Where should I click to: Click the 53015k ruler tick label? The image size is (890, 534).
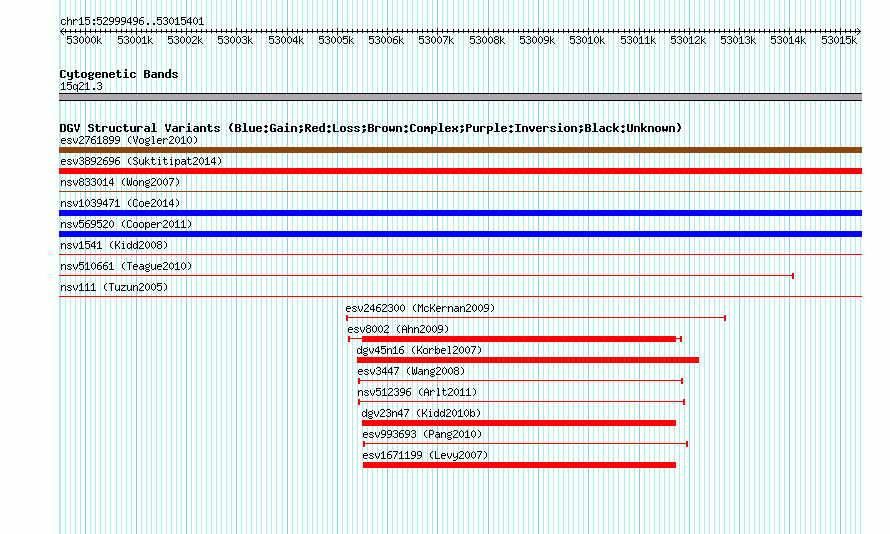coord(839,40)
